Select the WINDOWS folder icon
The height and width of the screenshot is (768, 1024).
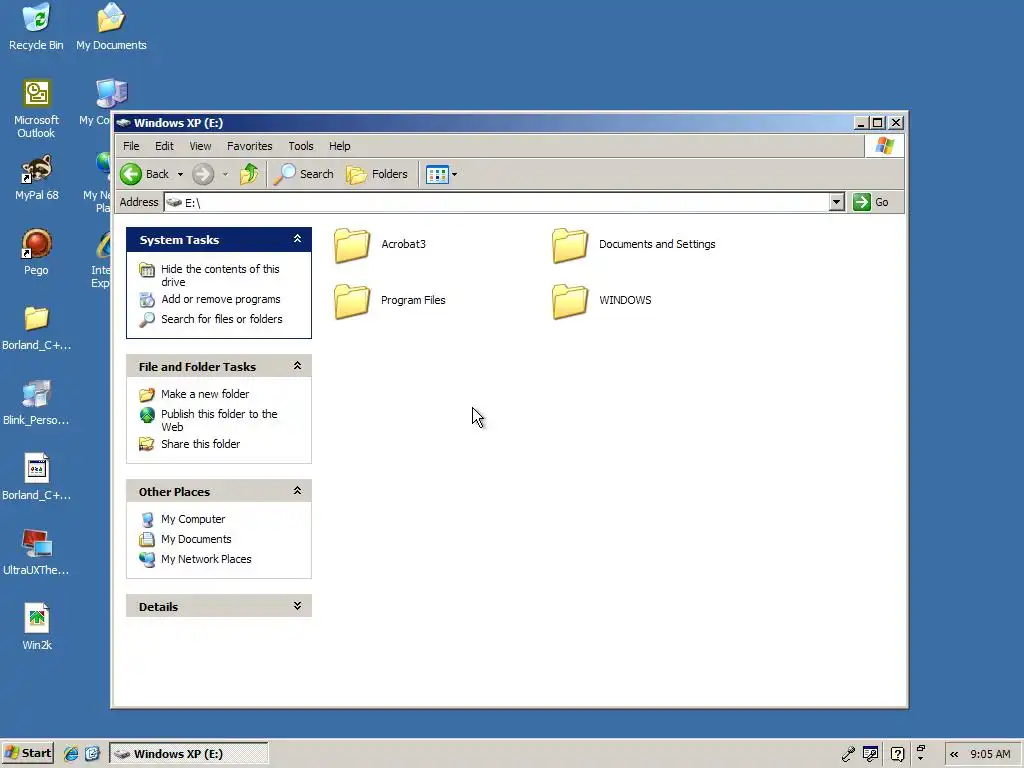pyautogui.click(x=569, y=301)
